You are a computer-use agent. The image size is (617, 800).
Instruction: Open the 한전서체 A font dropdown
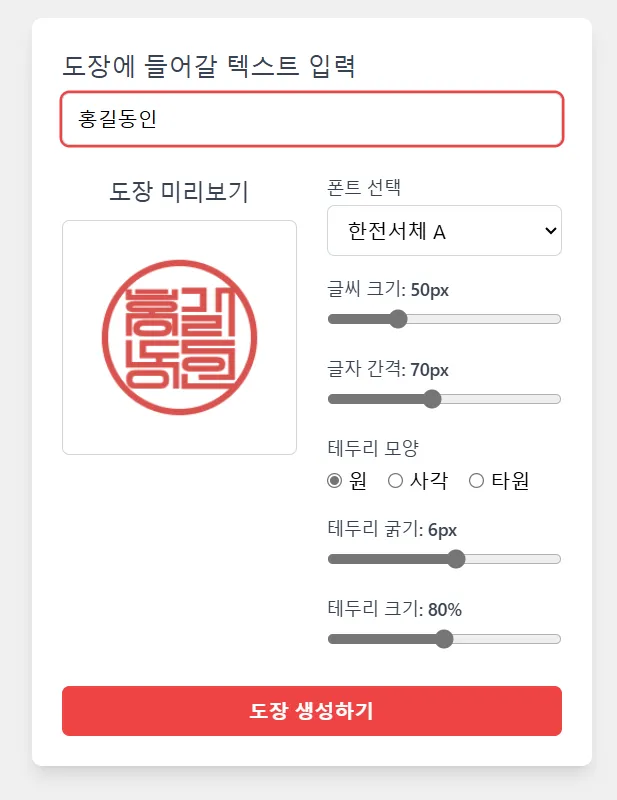(x=444, y=230)
